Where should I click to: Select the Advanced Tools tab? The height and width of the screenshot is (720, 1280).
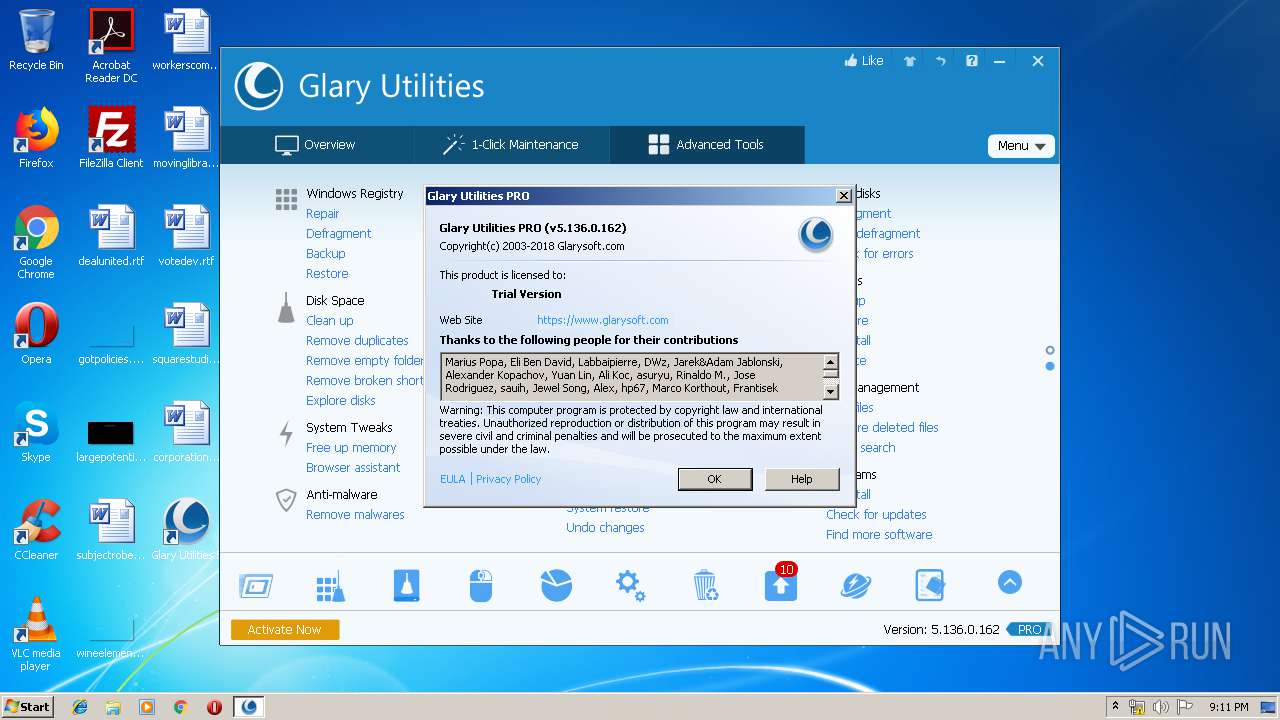pos(706,145)
